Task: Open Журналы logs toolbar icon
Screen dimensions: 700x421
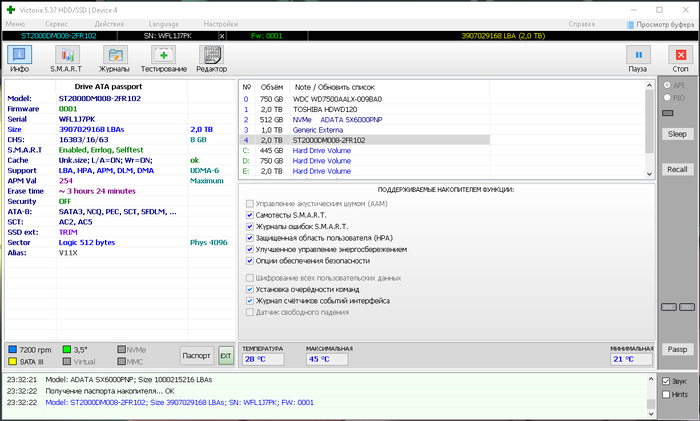Action: tap(115, 55)
